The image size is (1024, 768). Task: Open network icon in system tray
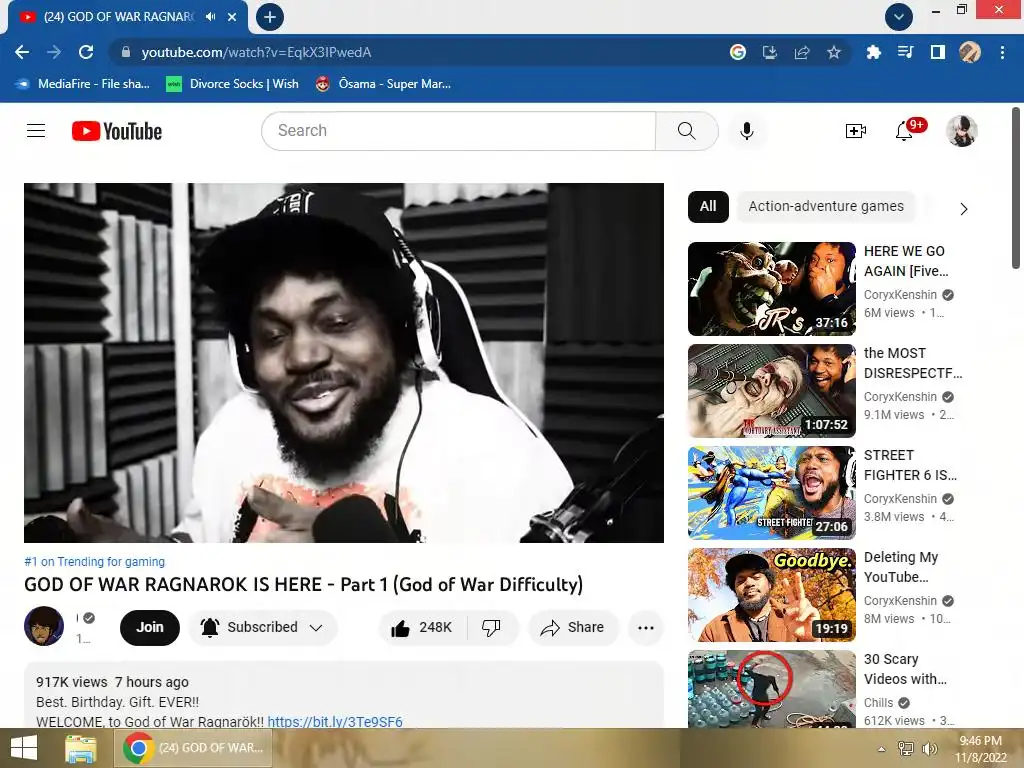(906, 748)
